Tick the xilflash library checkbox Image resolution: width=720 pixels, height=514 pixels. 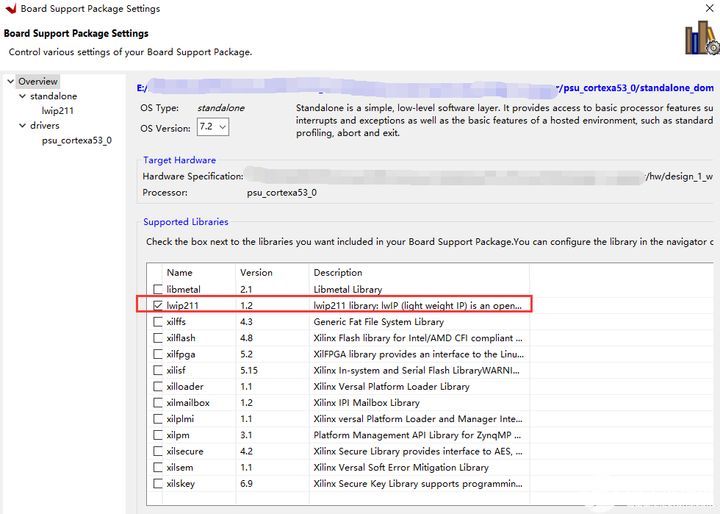point(157,338)
